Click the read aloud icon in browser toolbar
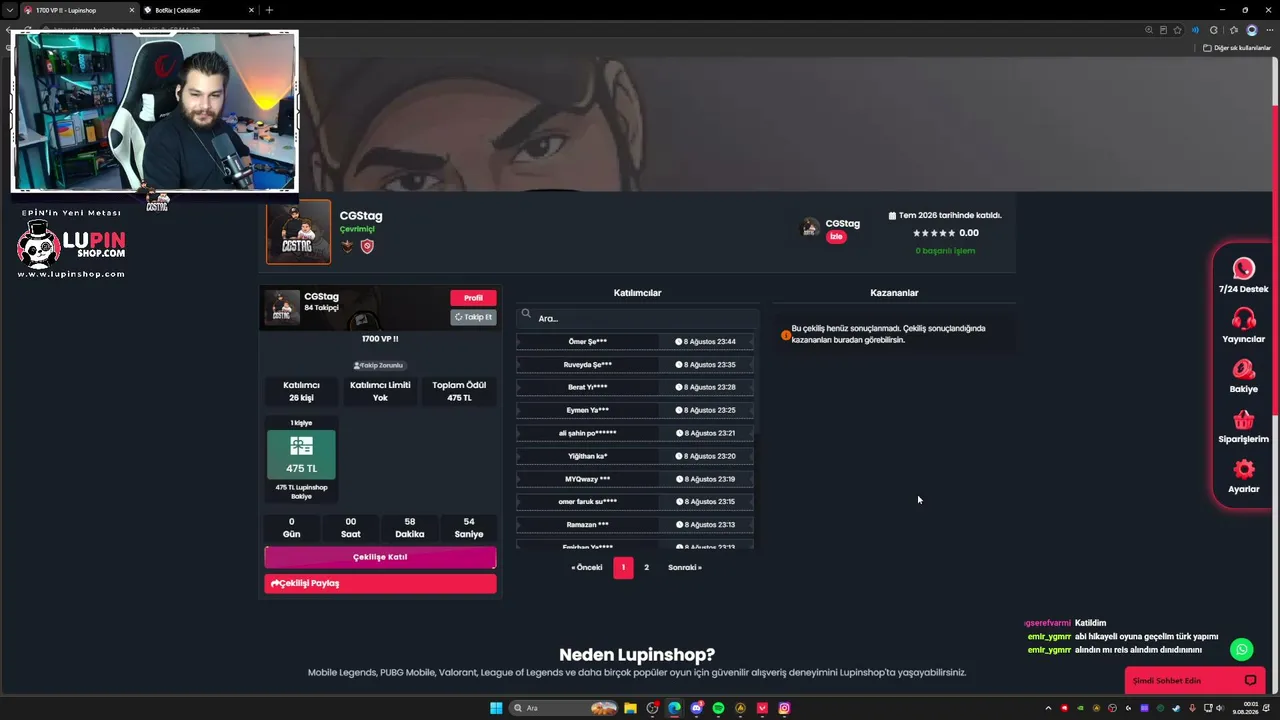This screenshot has height=720, width=1280. point(1195,30)
